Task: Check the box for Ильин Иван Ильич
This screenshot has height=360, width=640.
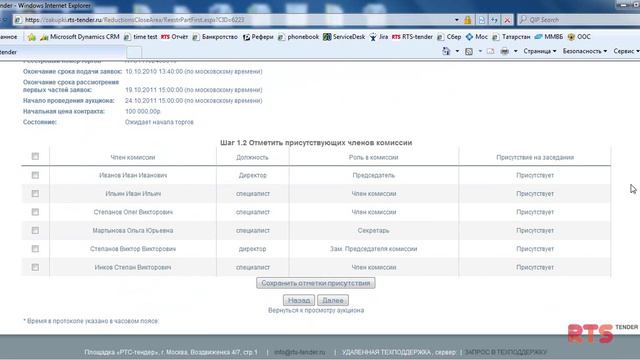Action: [35, 193]
